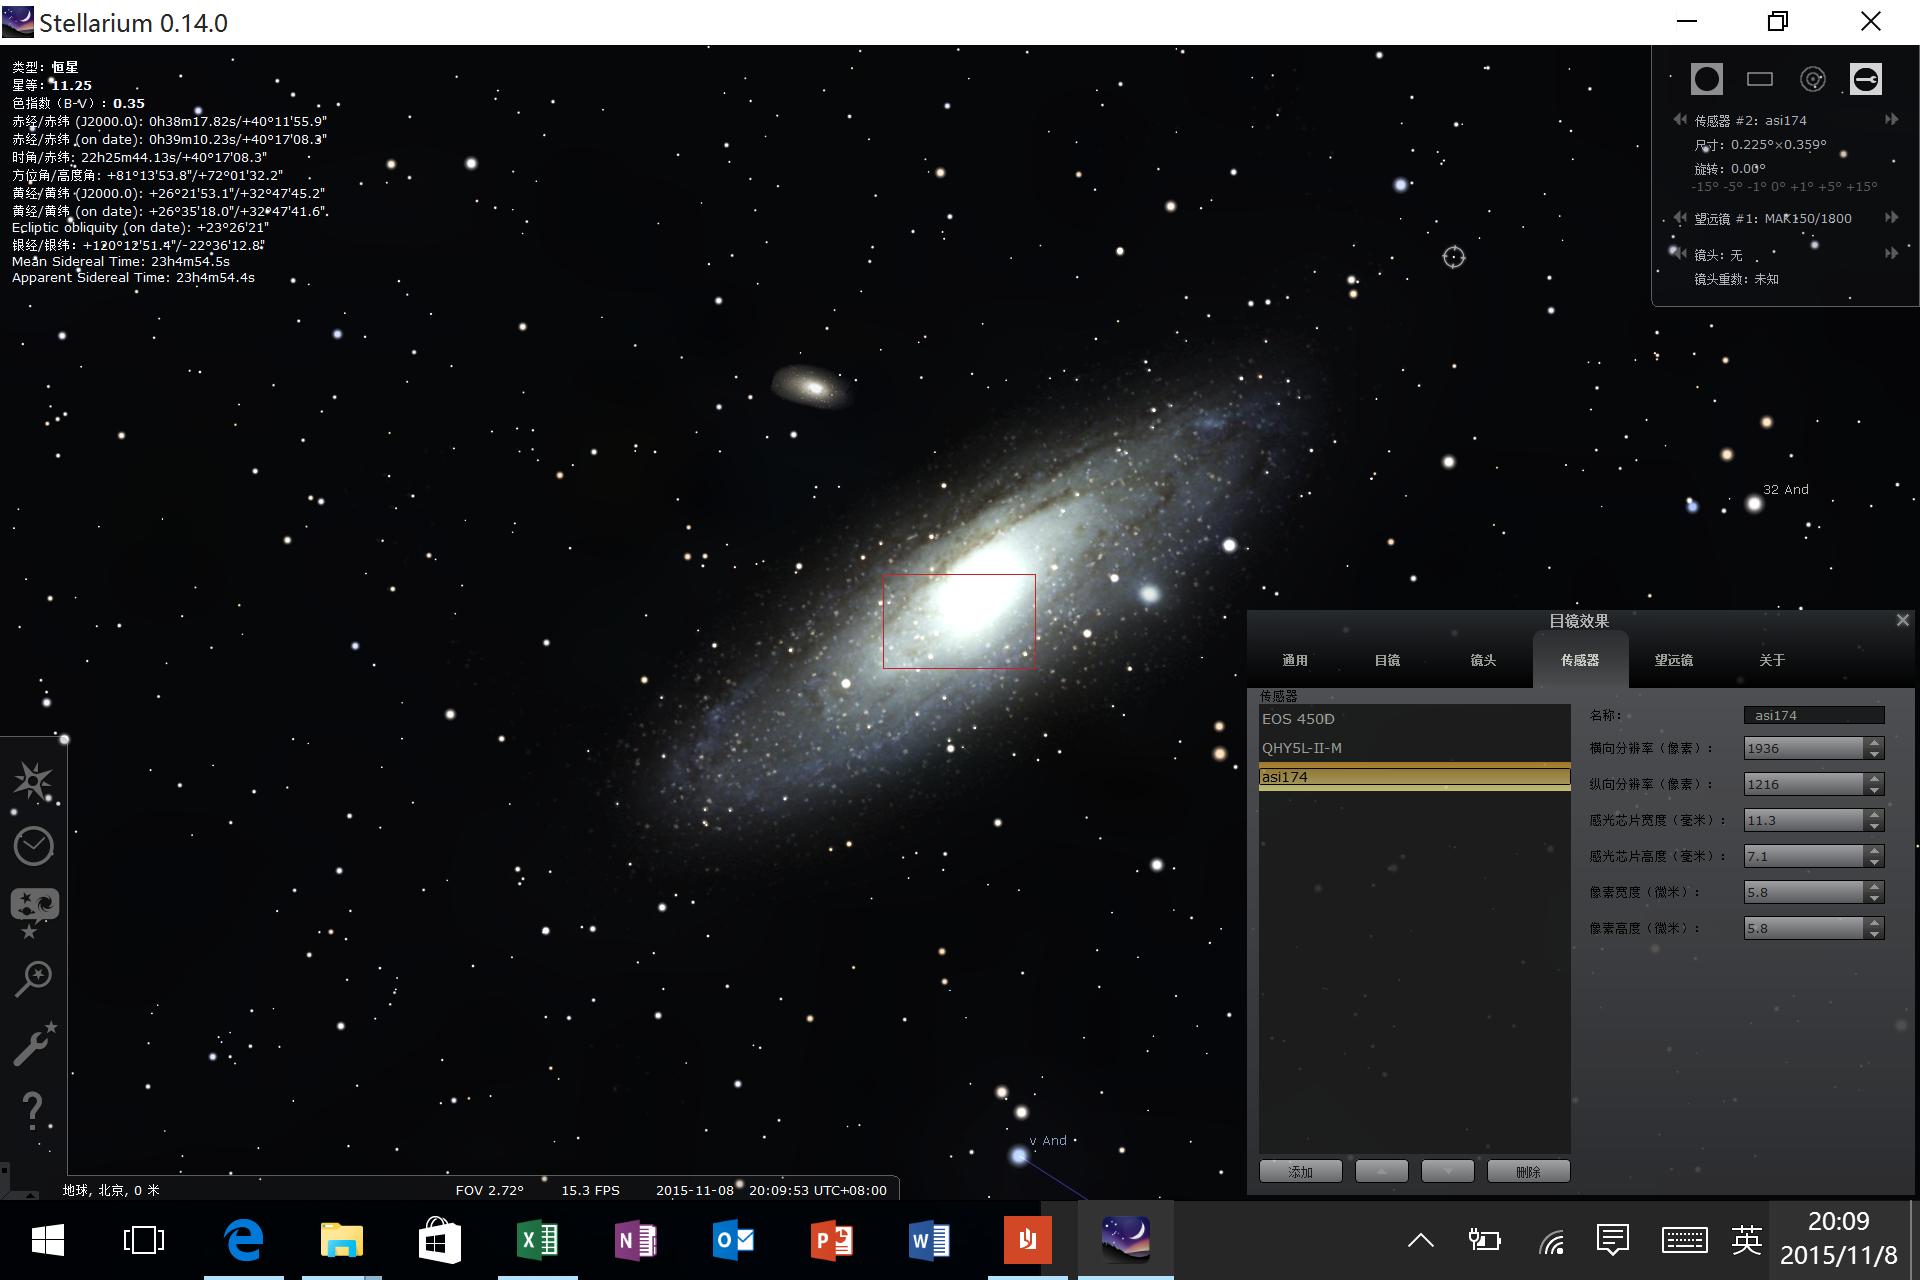Rotate sensor by -5°
The height and width of the screenshot is (1280, 1920).
tap(1733, 187)
